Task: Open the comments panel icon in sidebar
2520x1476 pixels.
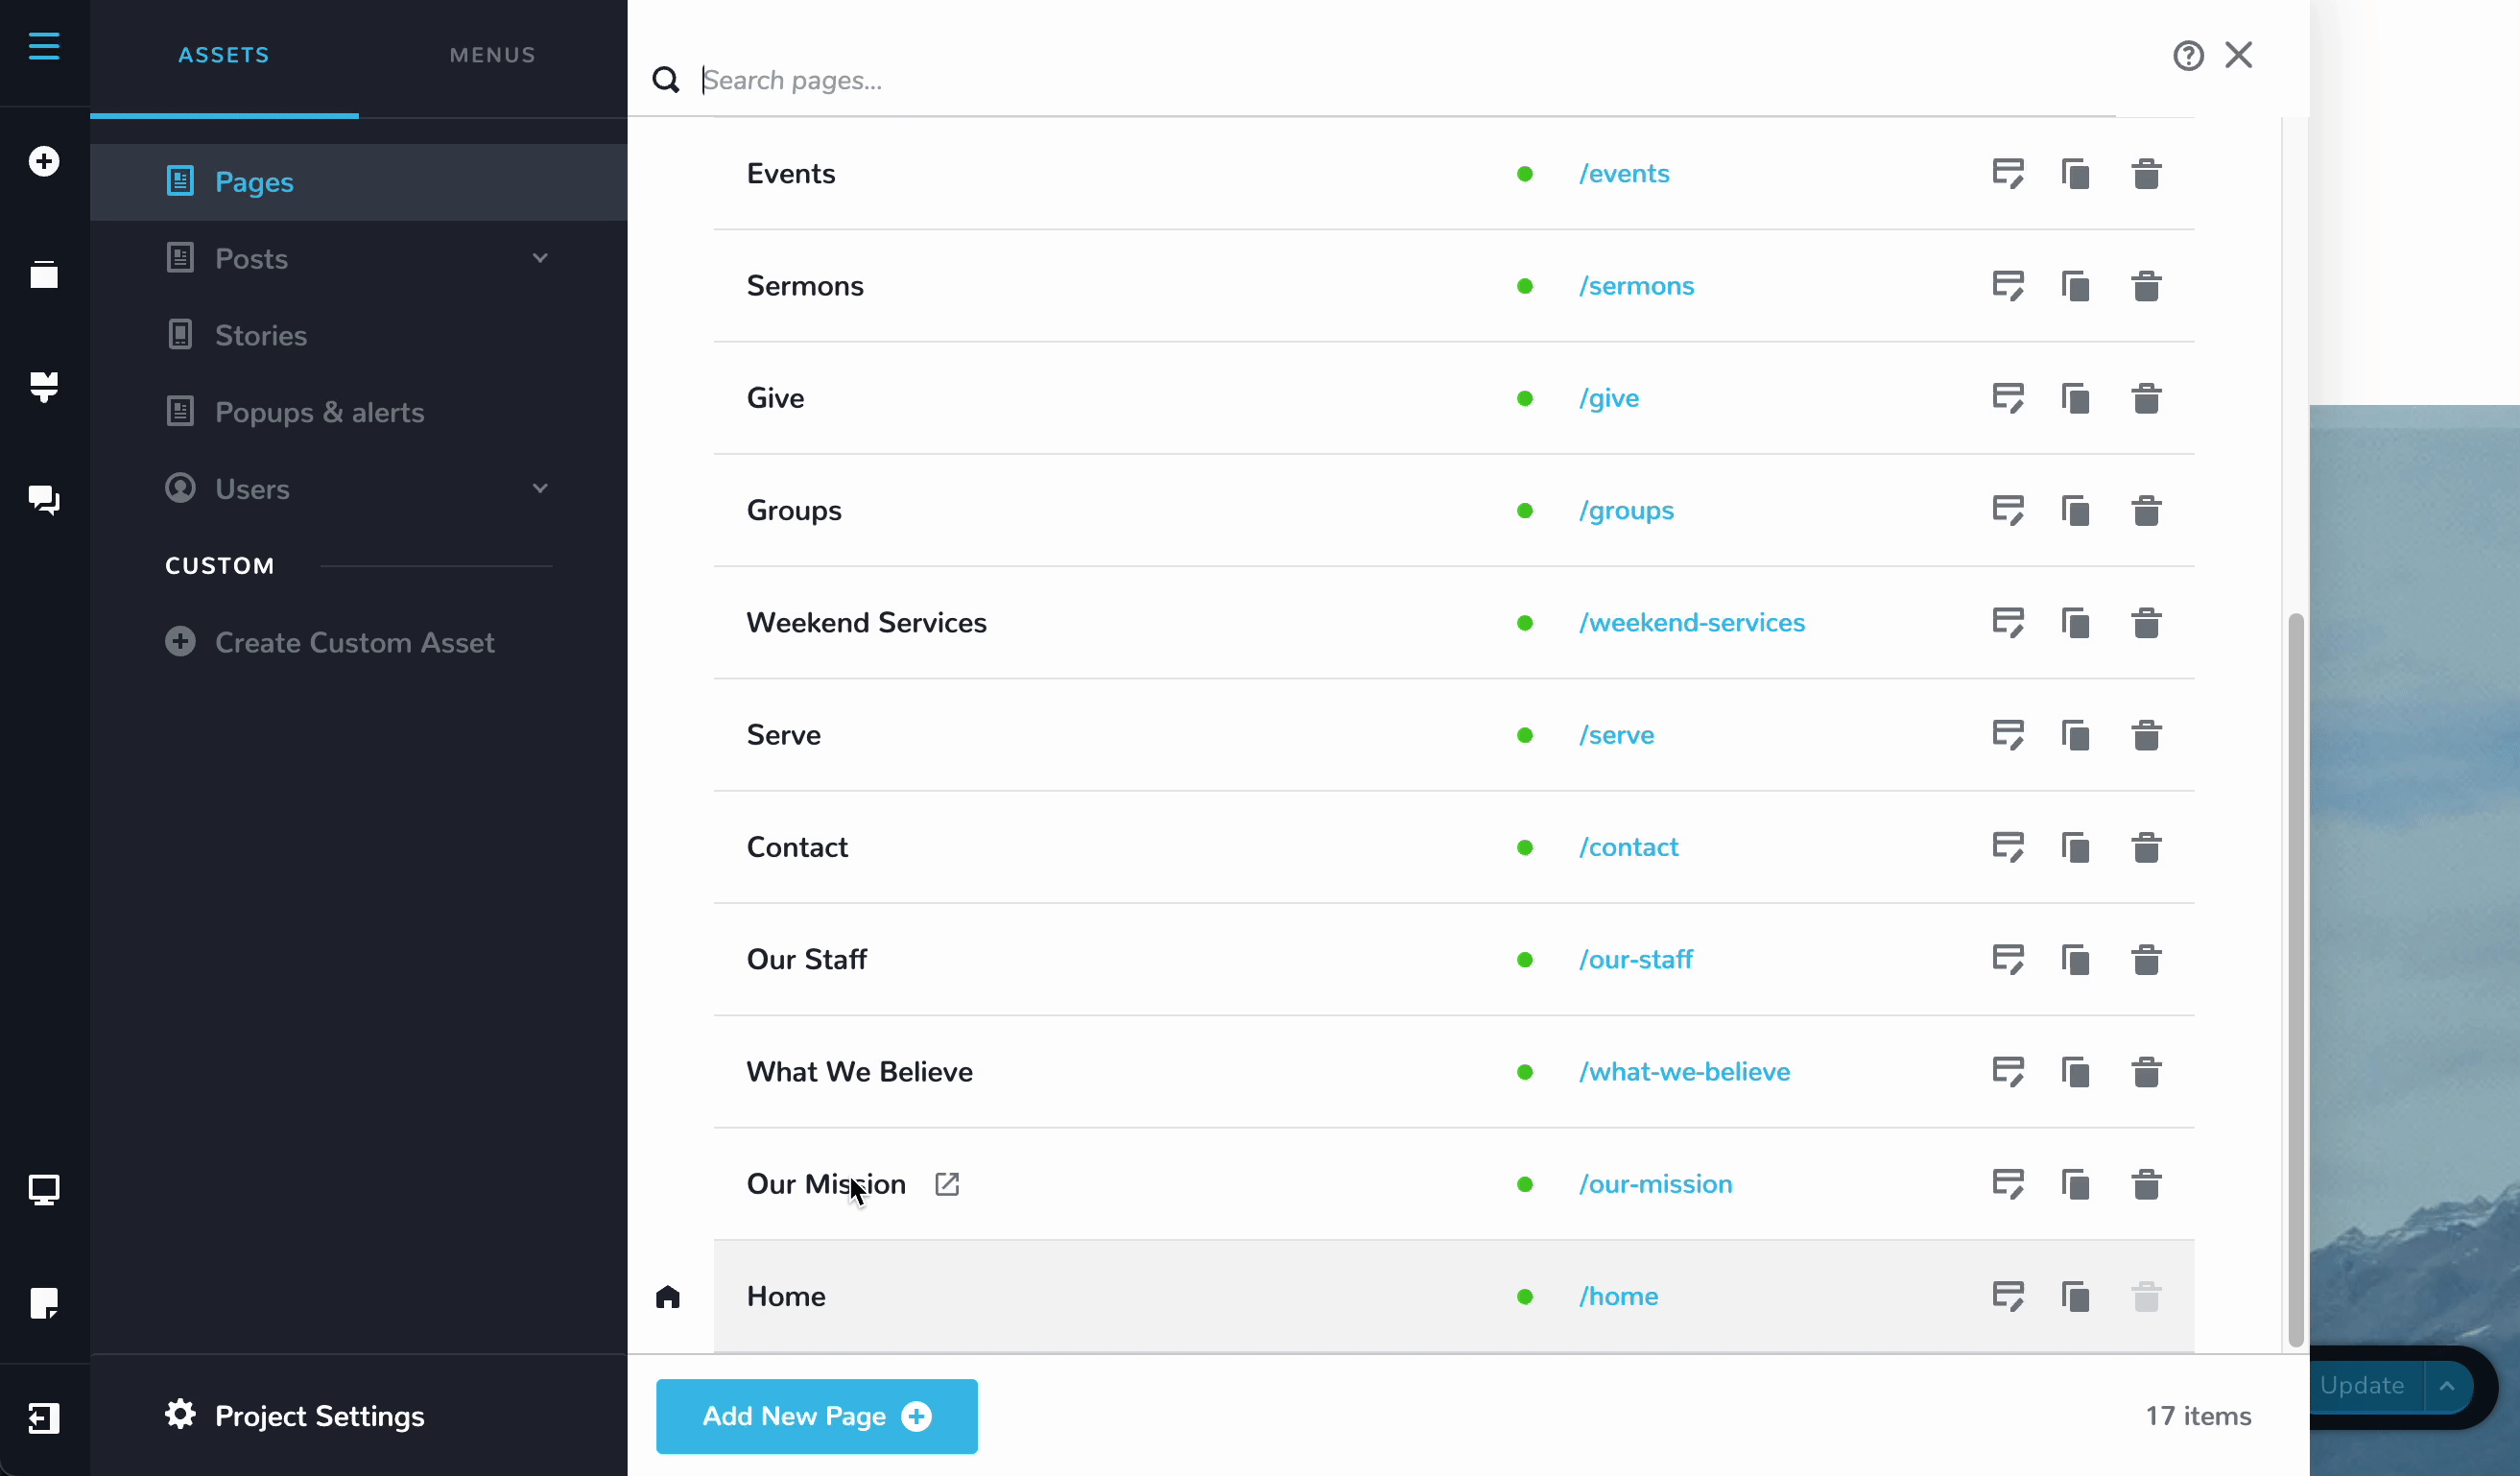Action: (x=44, y=500)
